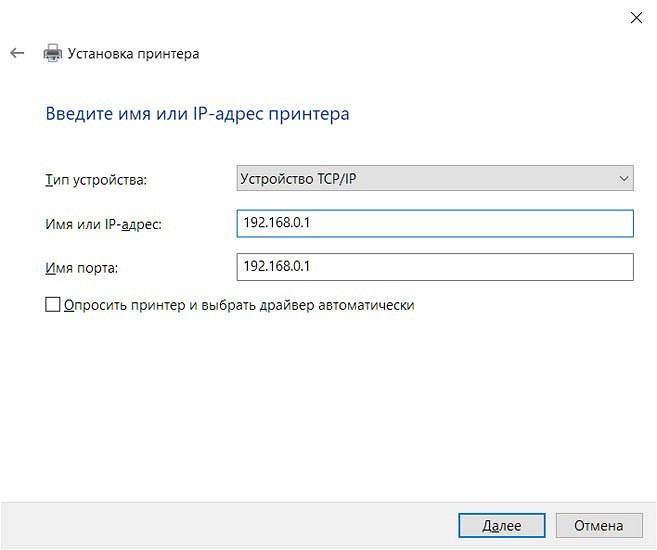Click the Установка принтера title text
657x550 pixels.
133,54
